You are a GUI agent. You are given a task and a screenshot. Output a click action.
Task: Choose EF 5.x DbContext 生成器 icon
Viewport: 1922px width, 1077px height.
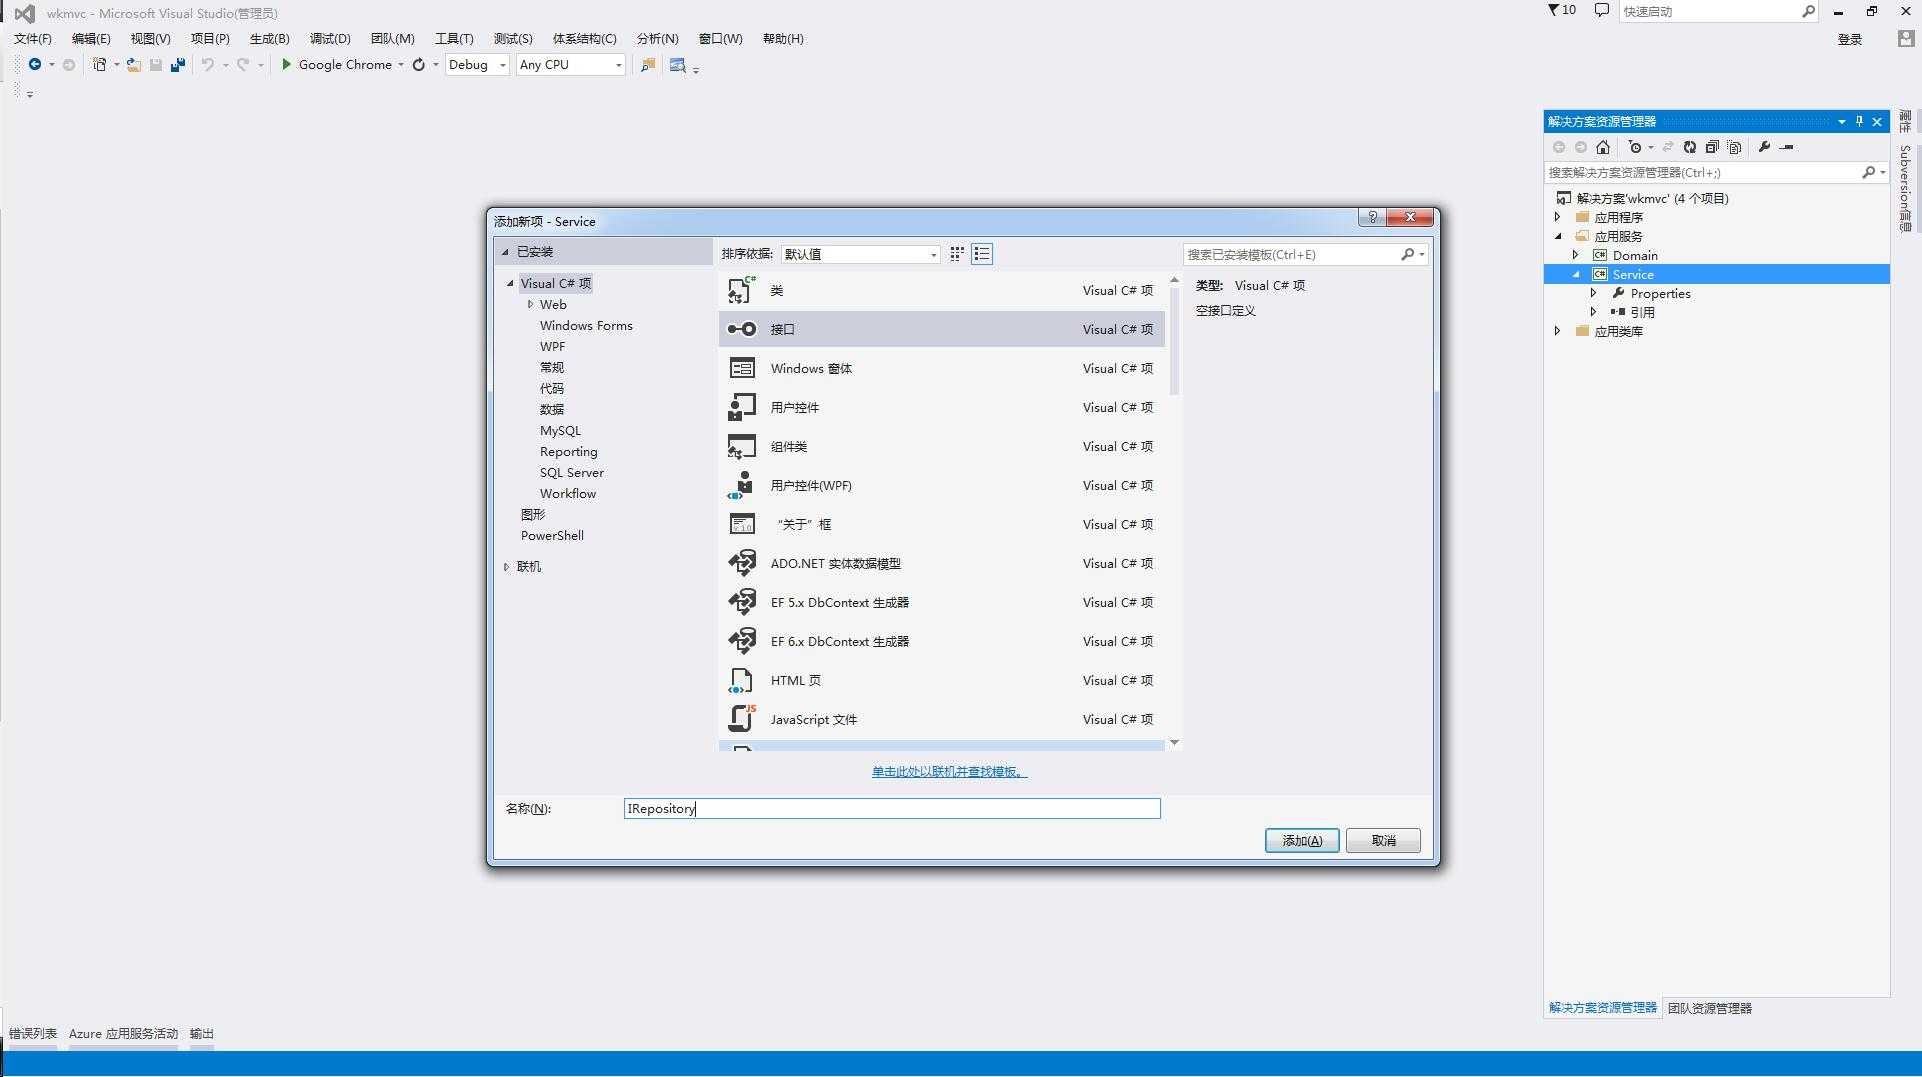pos(742,602)
